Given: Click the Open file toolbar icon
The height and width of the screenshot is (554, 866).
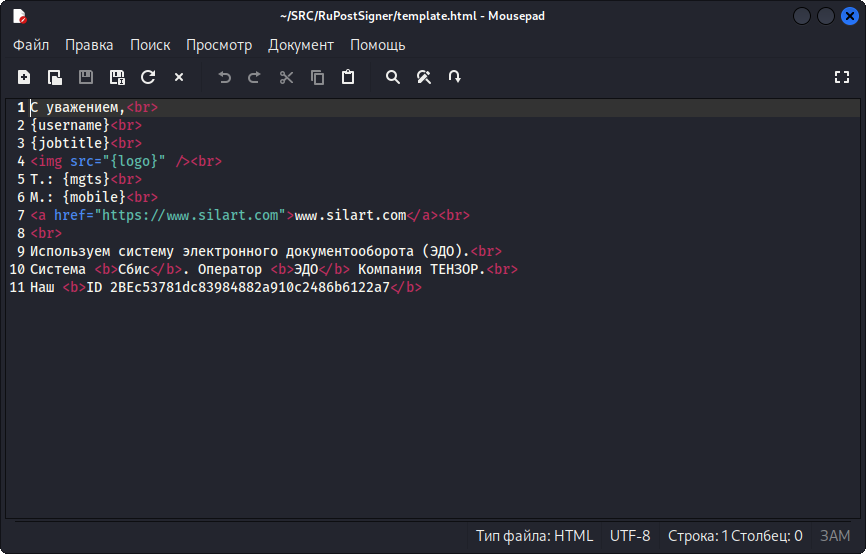Looking at the screenshot, I should [x=55, y=77].
